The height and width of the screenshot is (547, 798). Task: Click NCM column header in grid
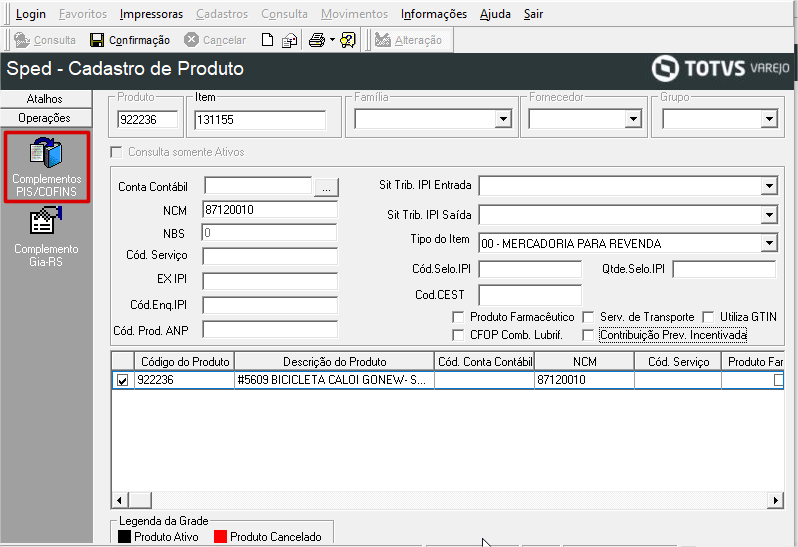coord(584,361)
